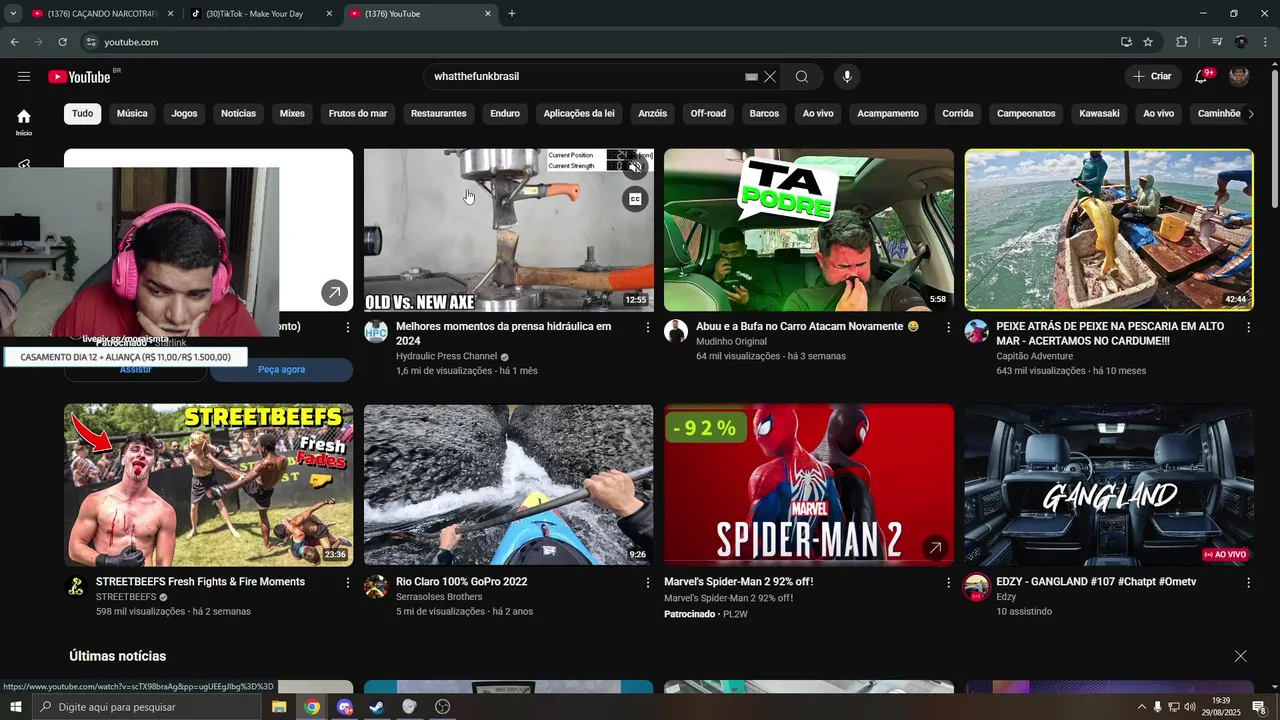Select the Frutos do mar chip
The height and width of the screenshot is (720, 1280).
click(358, 114)
